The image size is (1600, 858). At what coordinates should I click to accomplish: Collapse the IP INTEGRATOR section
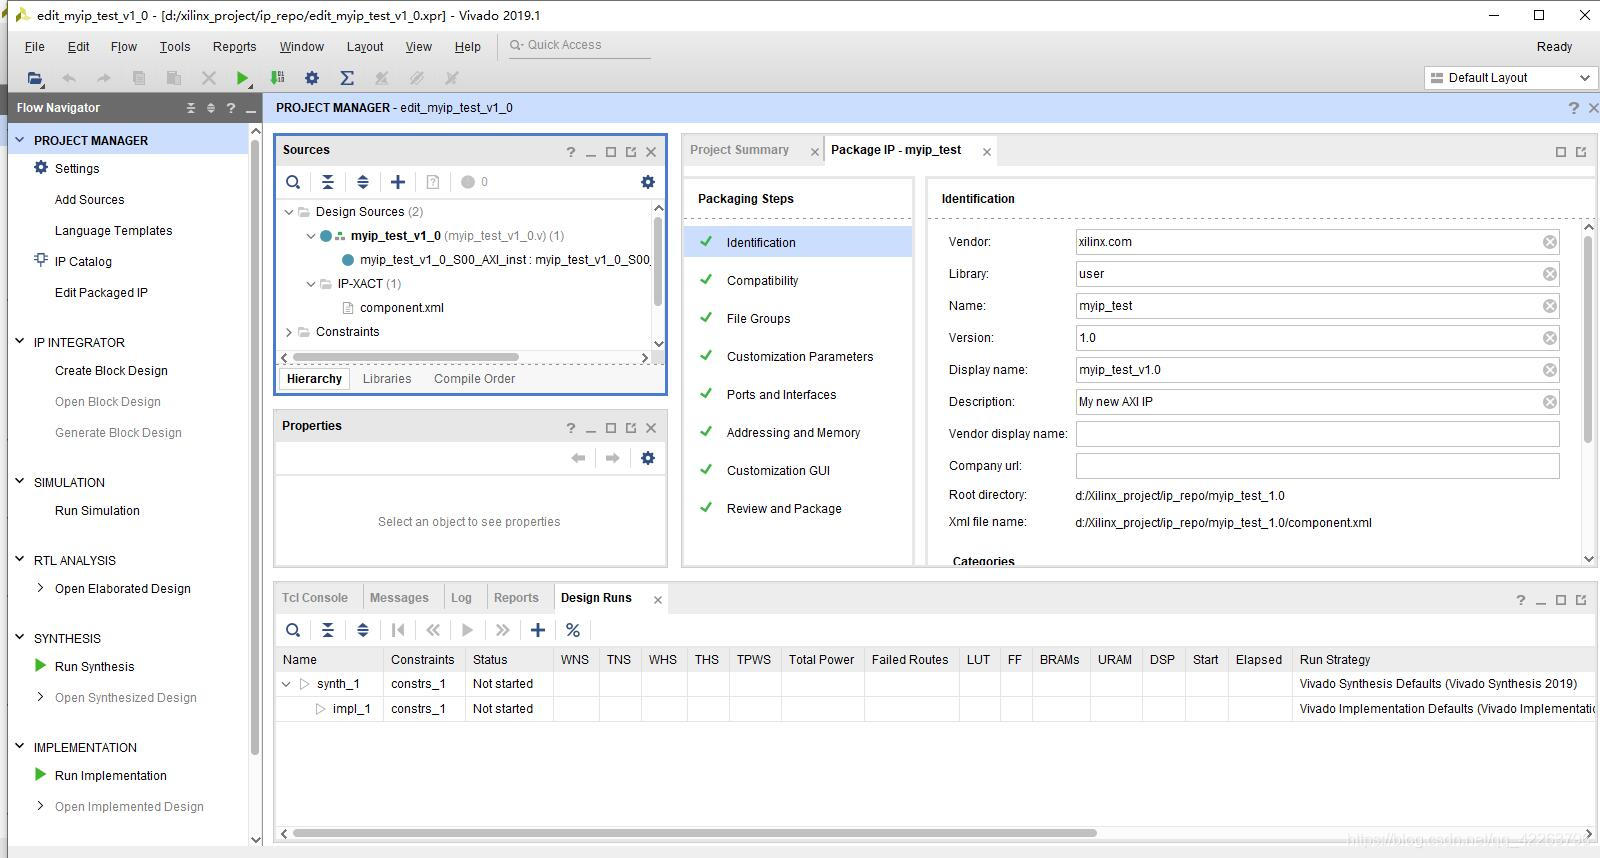(20, 341)
